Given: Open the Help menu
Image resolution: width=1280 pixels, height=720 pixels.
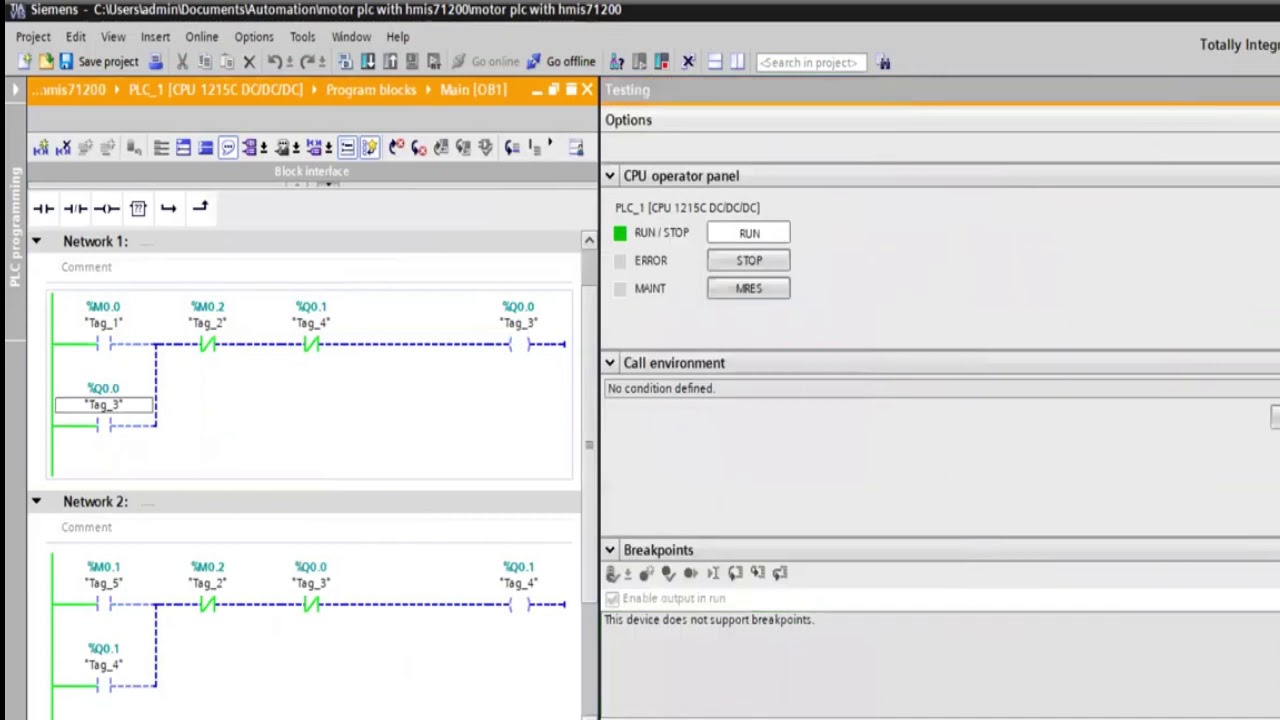Looking at the screenshot, I should [x=397, y=37].
